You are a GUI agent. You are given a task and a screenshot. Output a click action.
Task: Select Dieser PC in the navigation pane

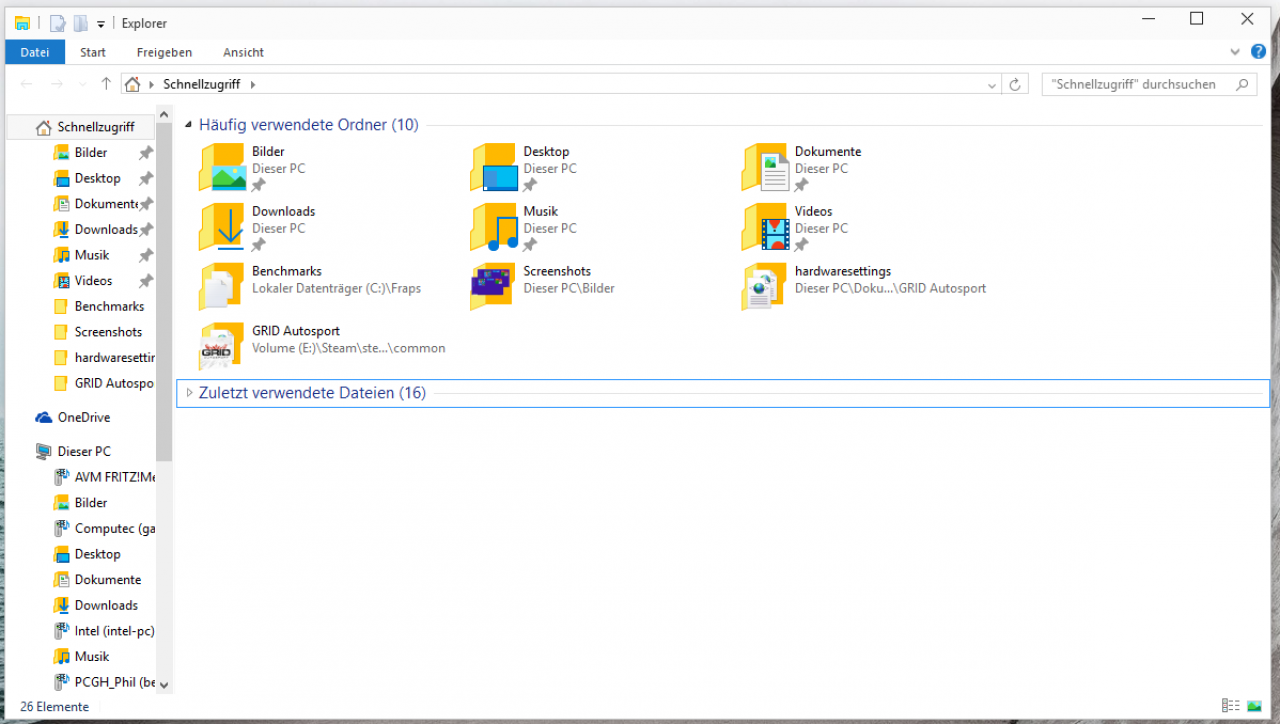(x=84, y=451)
